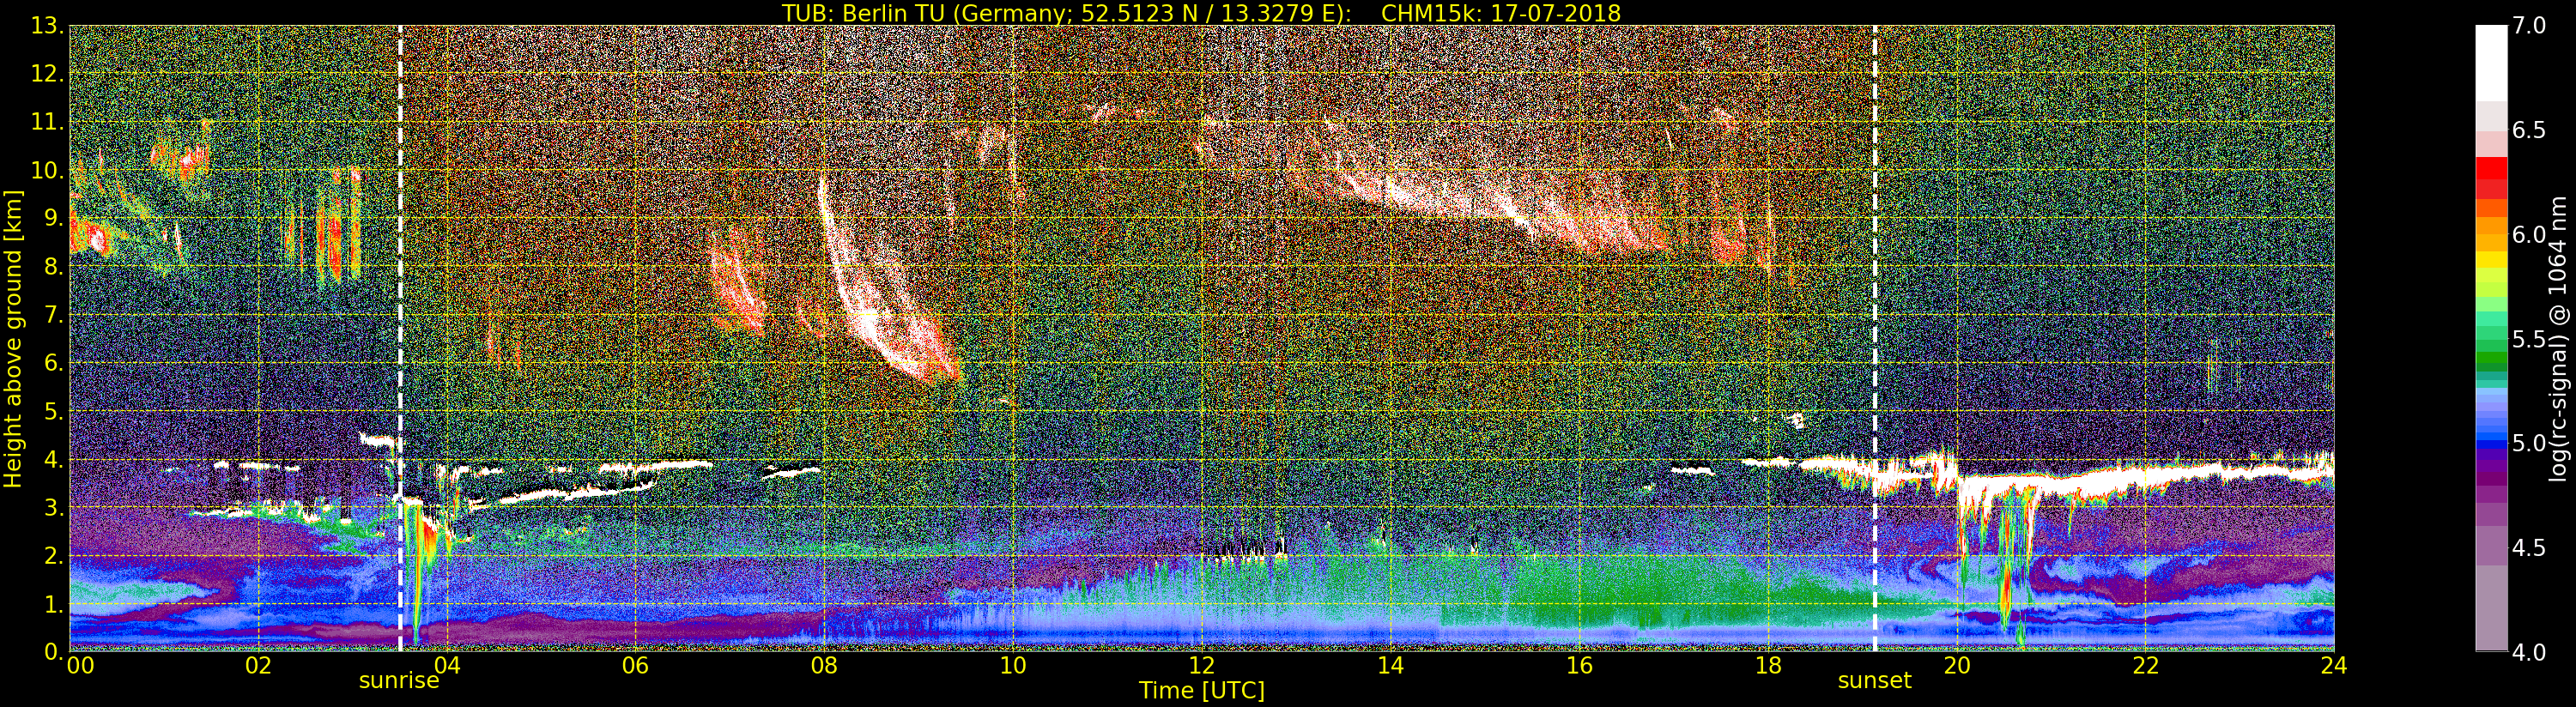Click the height axis tick label '2.'
Screen dimensions: 2576x707
[x=53, y=555]
